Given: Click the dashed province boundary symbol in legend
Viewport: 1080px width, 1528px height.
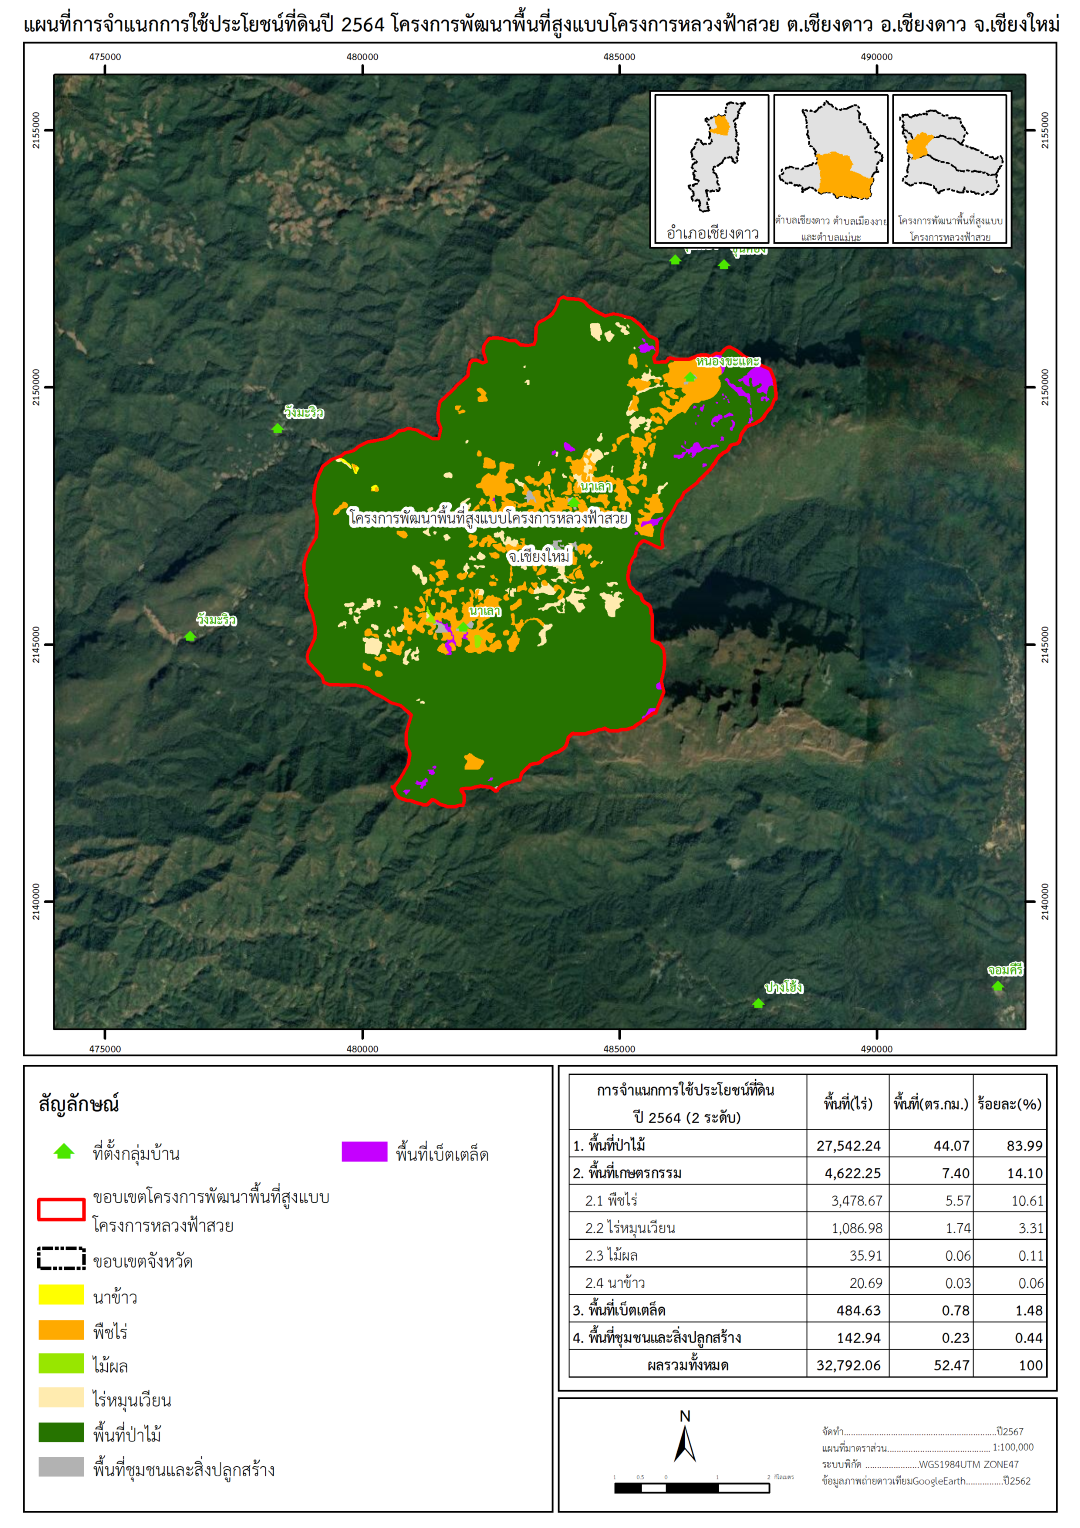Looking at the screenshot, I should pos(61,1258).
